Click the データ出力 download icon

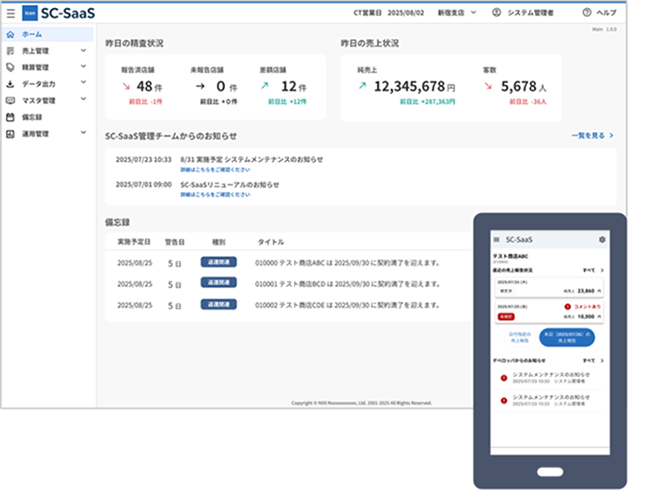(x=10, y=84)
